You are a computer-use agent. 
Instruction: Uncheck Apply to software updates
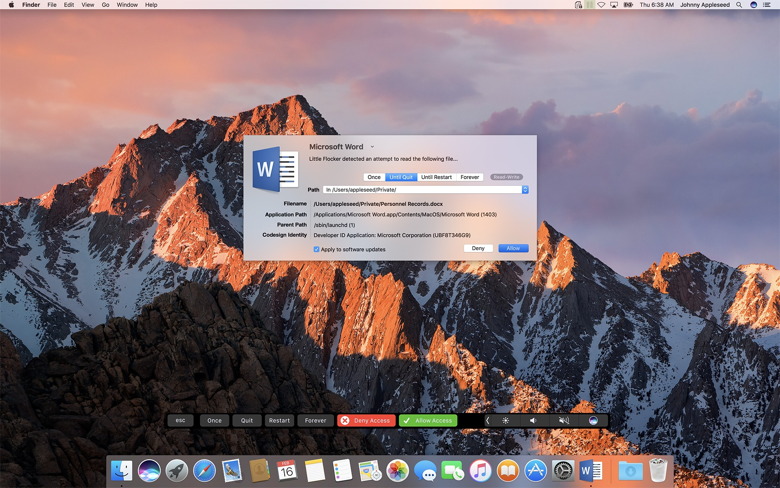pos(317,249)
